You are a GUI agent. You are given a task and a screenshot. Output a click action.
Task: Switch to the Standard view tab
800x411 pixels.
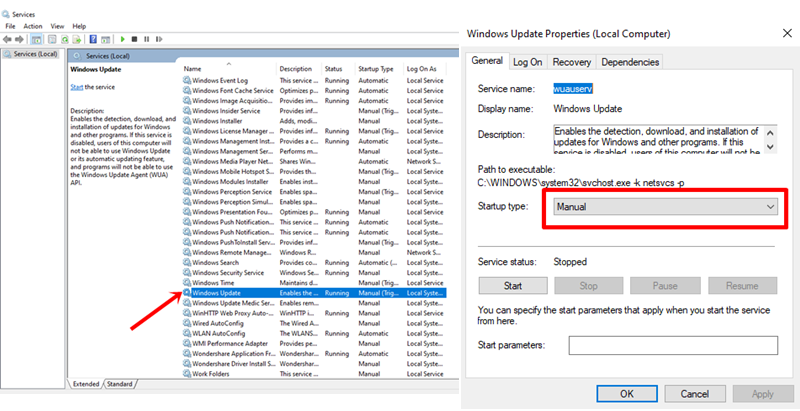120,384
